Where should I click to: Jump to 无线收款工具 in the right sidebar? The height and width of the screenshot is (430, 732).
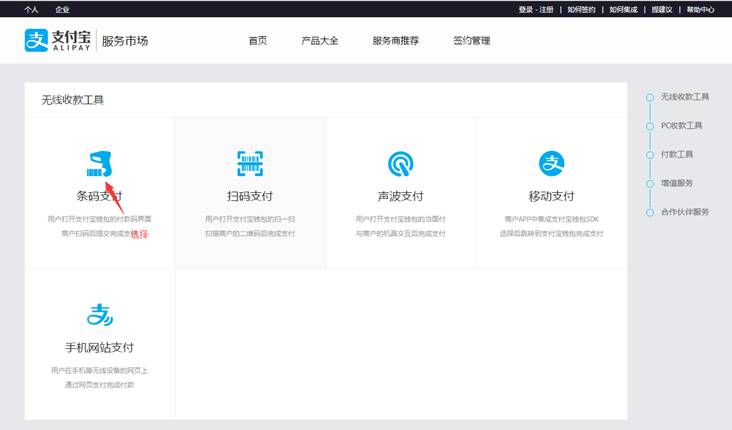[x=685, y=97]
